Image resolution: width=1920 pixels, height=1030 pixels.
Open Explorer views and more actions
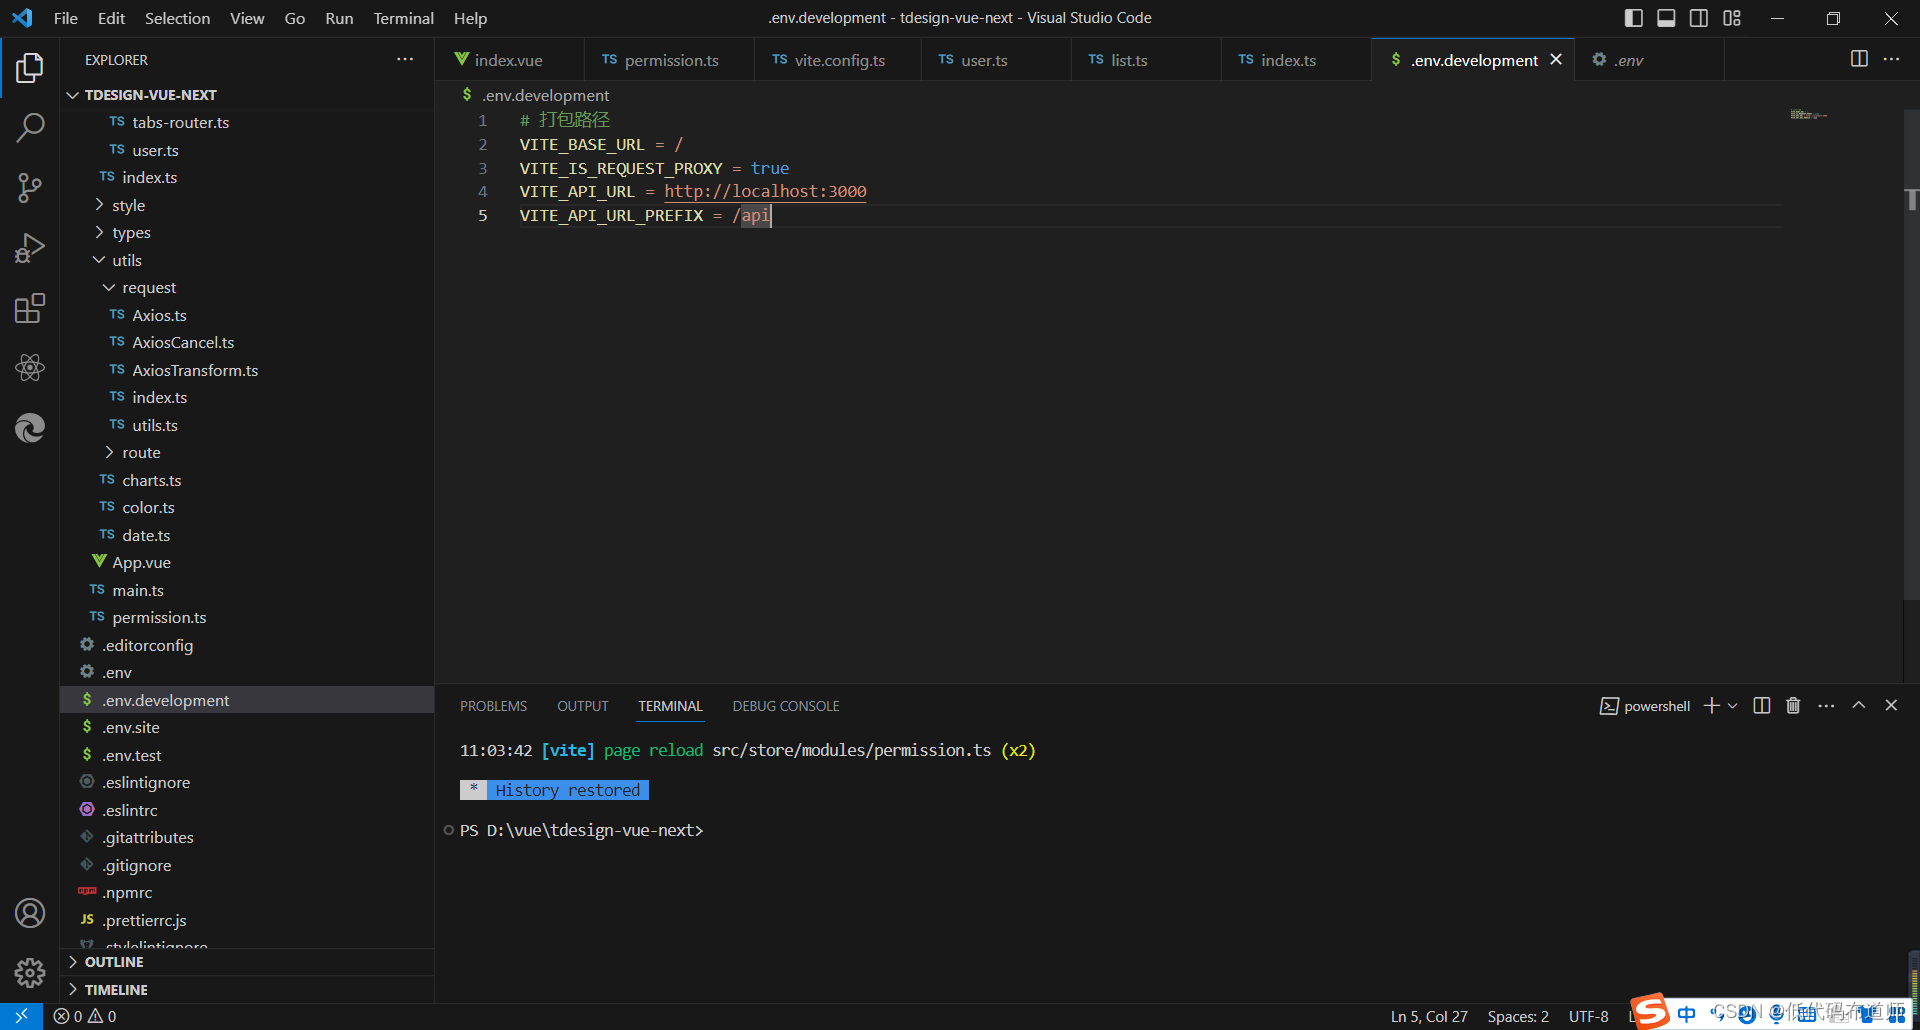(405, 60)
